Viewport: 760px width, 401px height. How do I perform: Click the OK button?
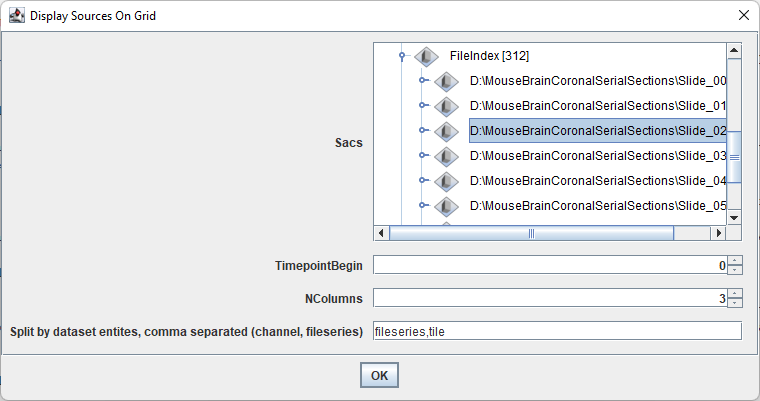coord(380,375)
